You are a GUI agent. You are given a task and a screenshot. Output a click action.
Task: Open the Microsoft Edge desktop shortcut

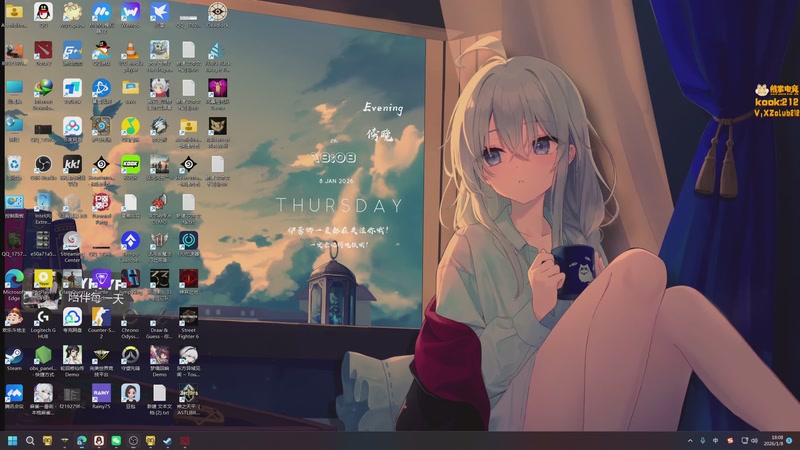(x=14, y=279)
